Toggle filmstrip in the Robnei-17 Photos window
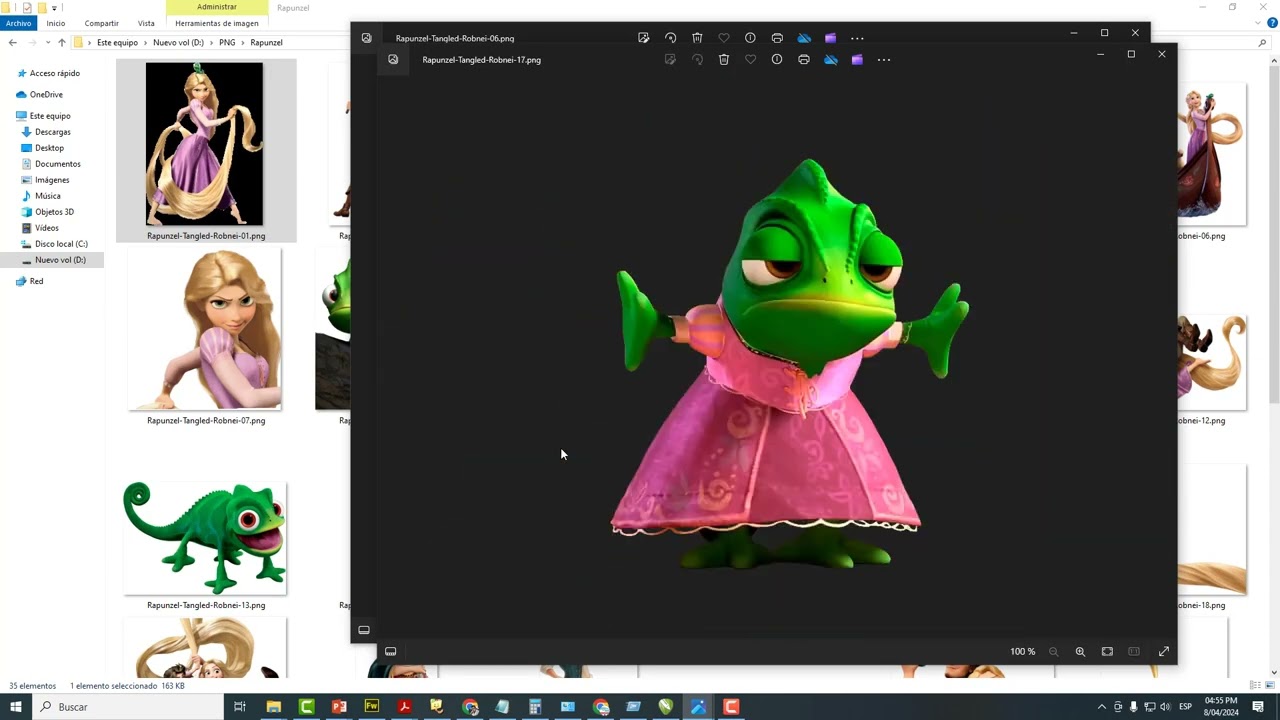Image resolution: width=1280 pixels, height=720 pixels. coord(391,652)
